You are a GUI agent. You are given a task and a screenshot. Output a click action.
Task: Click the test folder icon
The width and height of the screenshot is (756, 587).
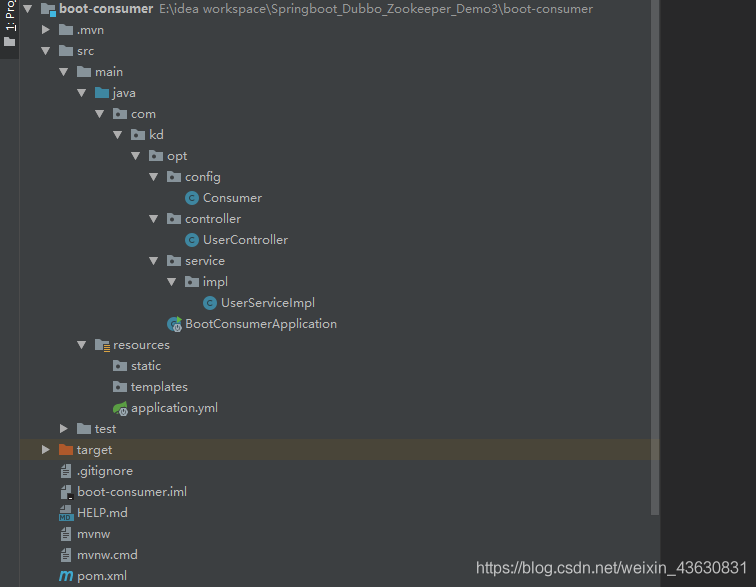[84, 428]
